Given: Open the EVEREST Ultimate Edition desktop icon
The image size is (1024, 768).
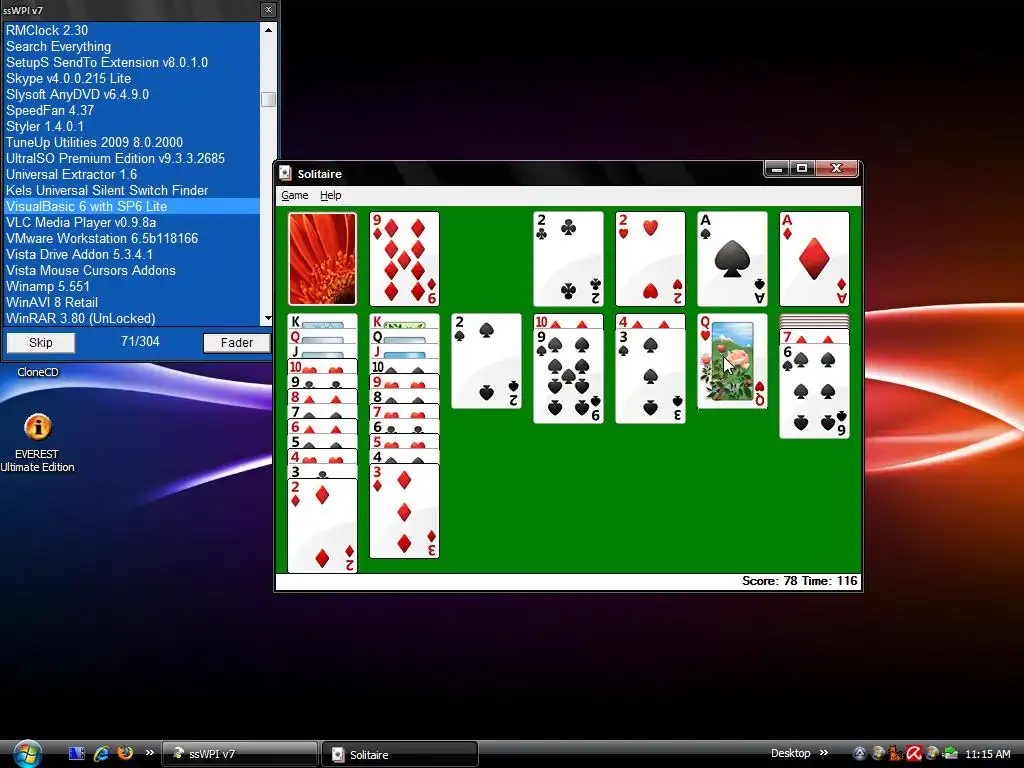Looking at the screenshot, I should click(37, 443).
